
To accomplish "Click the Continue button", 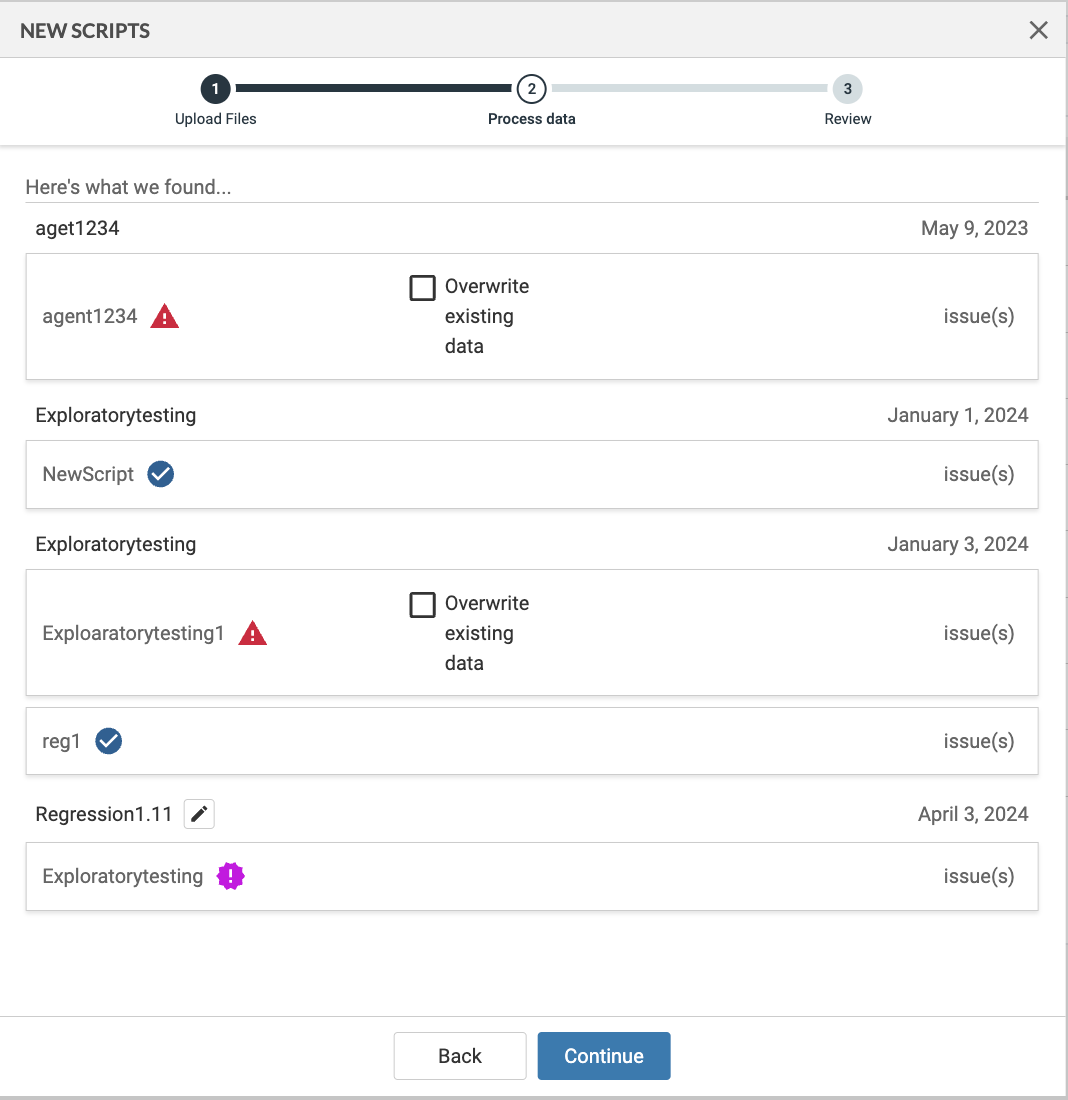I will 603,1056.
